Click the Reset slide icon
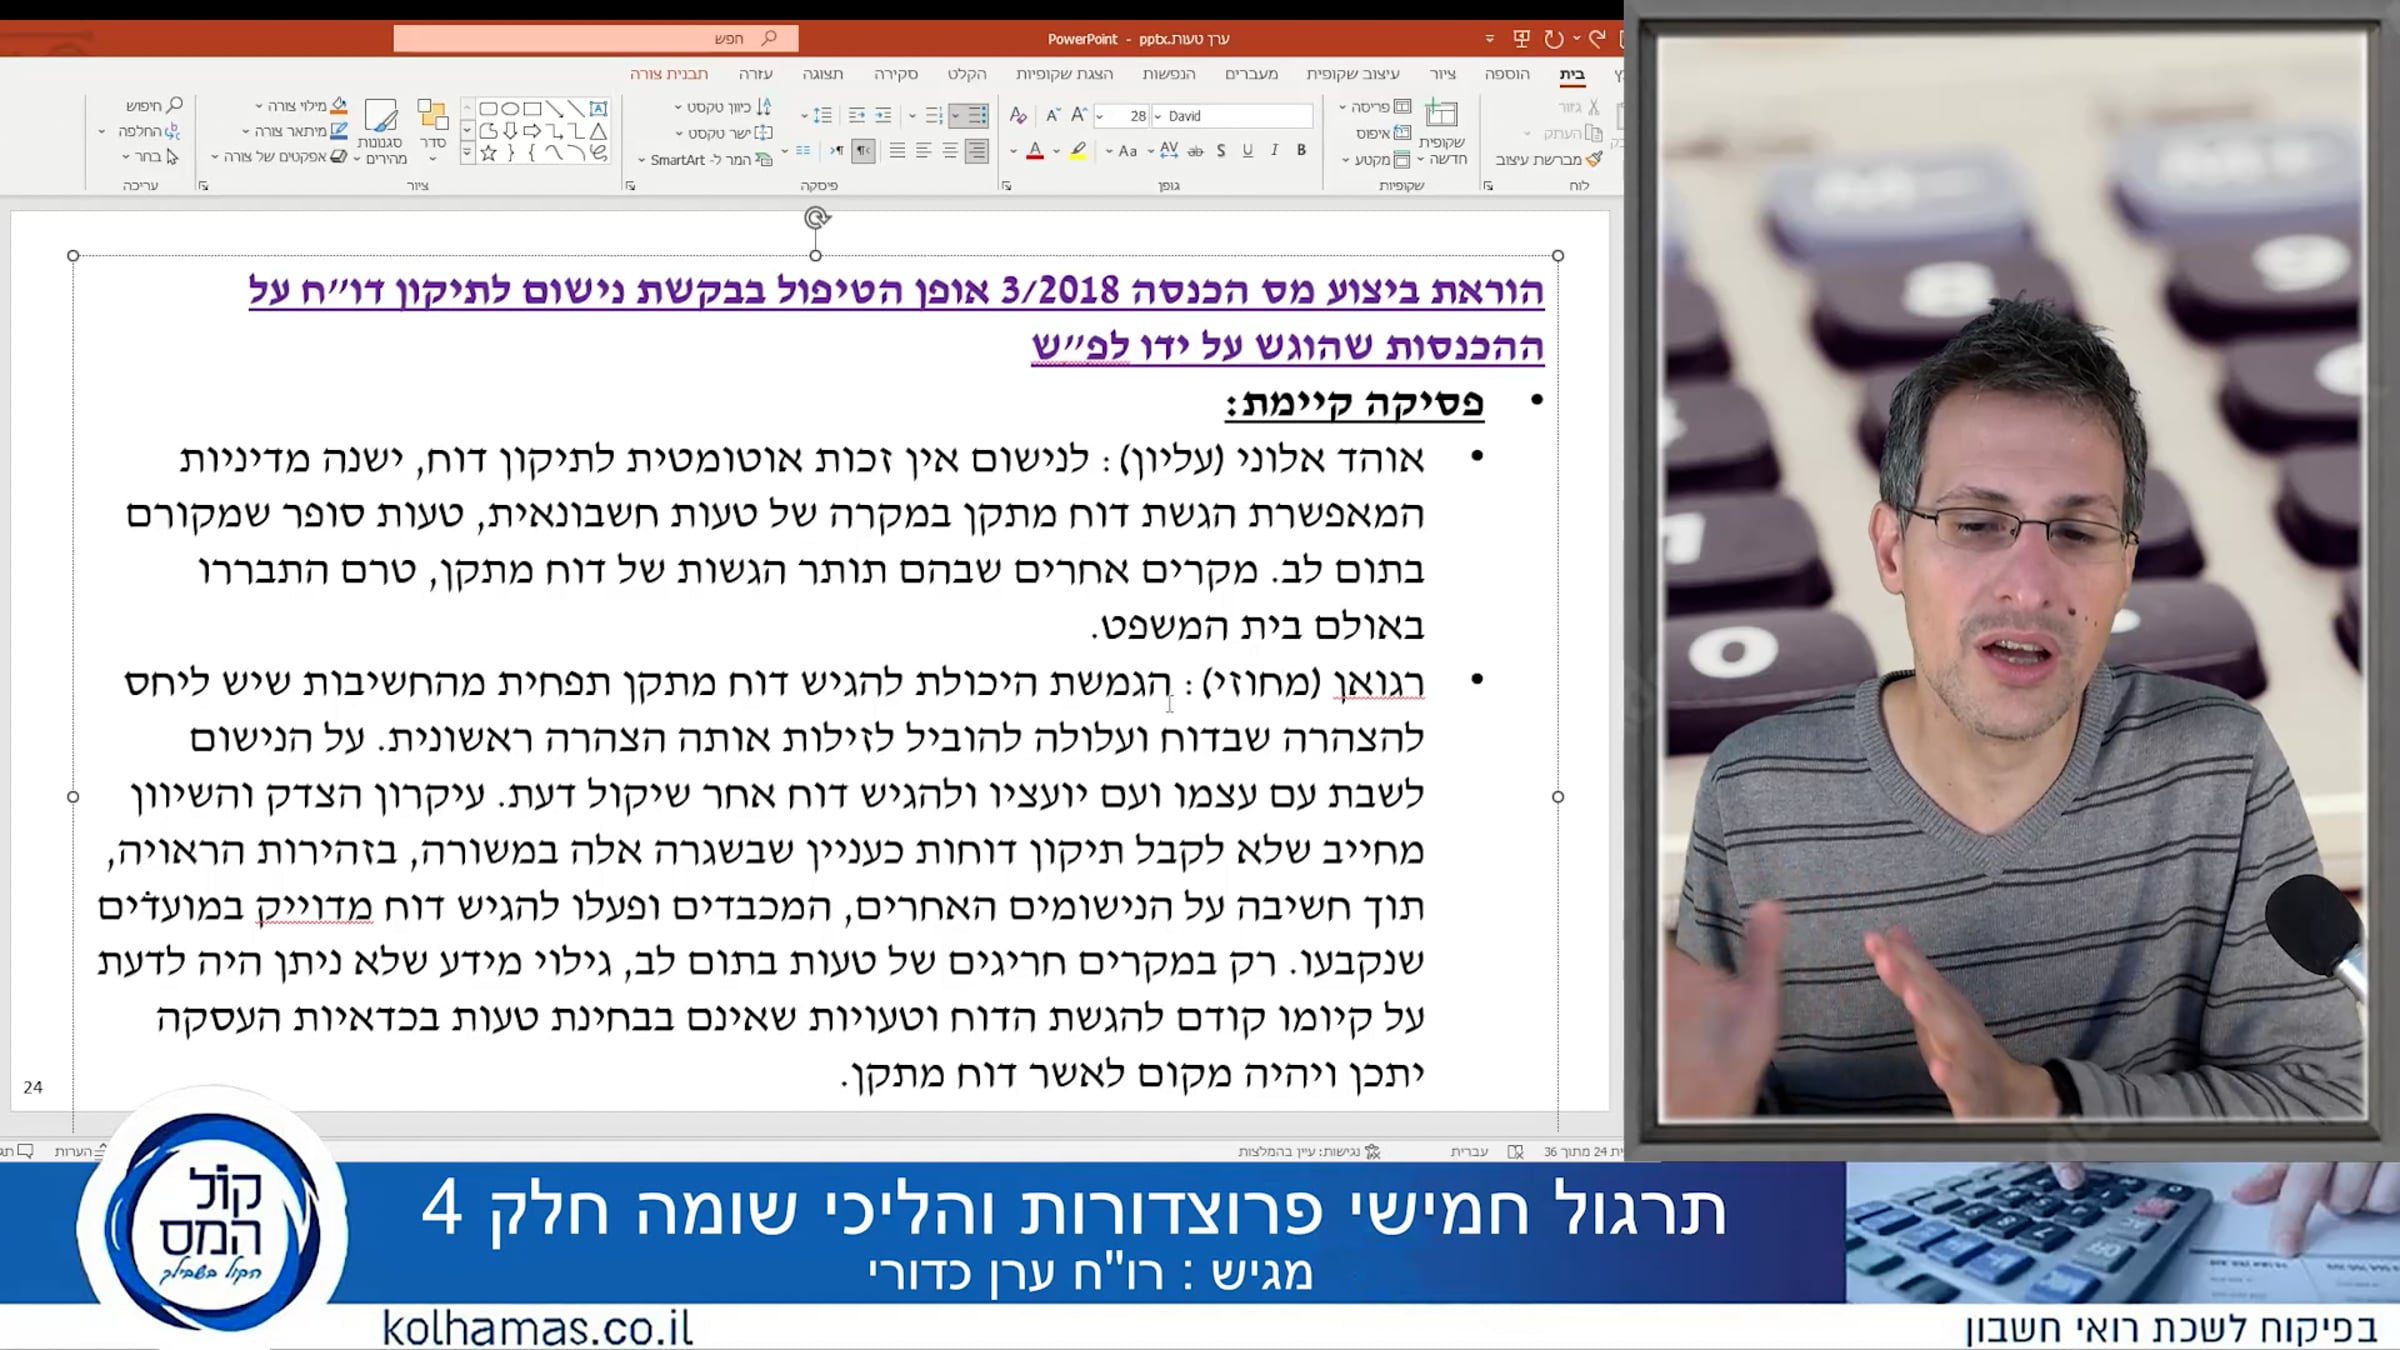Screen dimensions: 2400x1350 [x=1402, y=133]
